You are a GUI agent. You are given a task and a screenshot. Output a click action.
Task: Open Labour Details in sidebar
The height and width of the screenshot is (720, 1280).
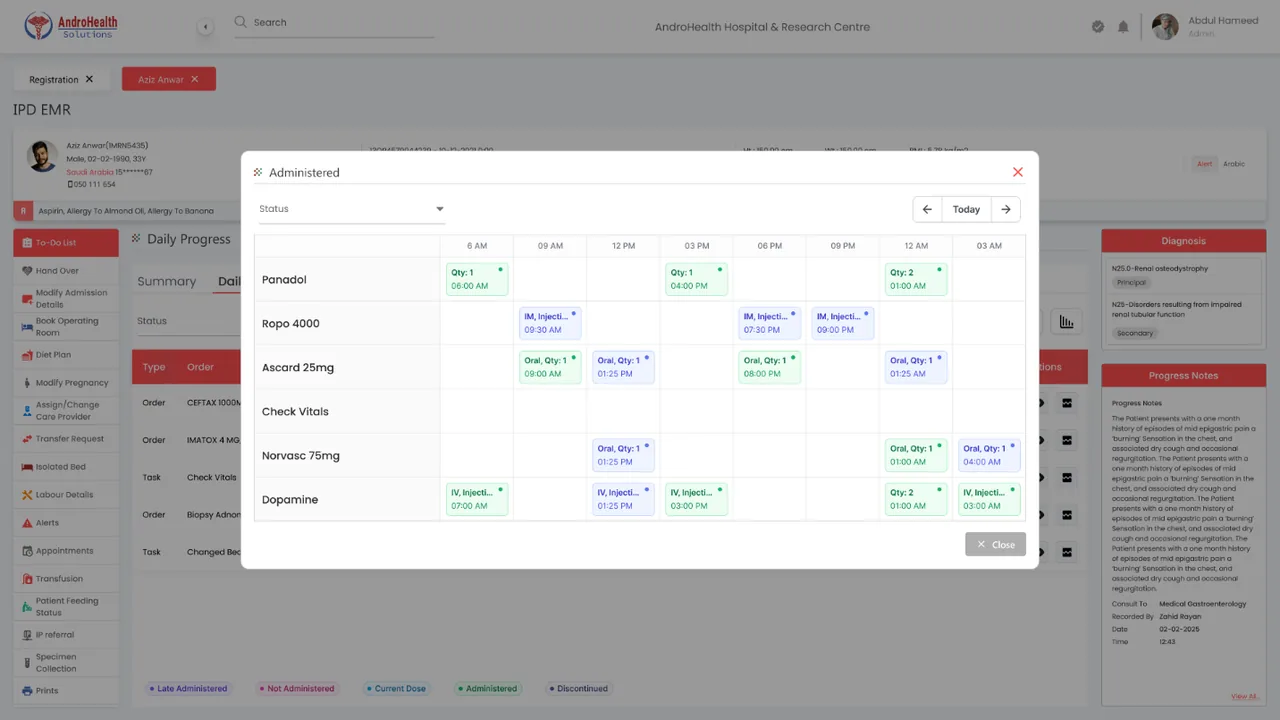click(x=65, y=494)
